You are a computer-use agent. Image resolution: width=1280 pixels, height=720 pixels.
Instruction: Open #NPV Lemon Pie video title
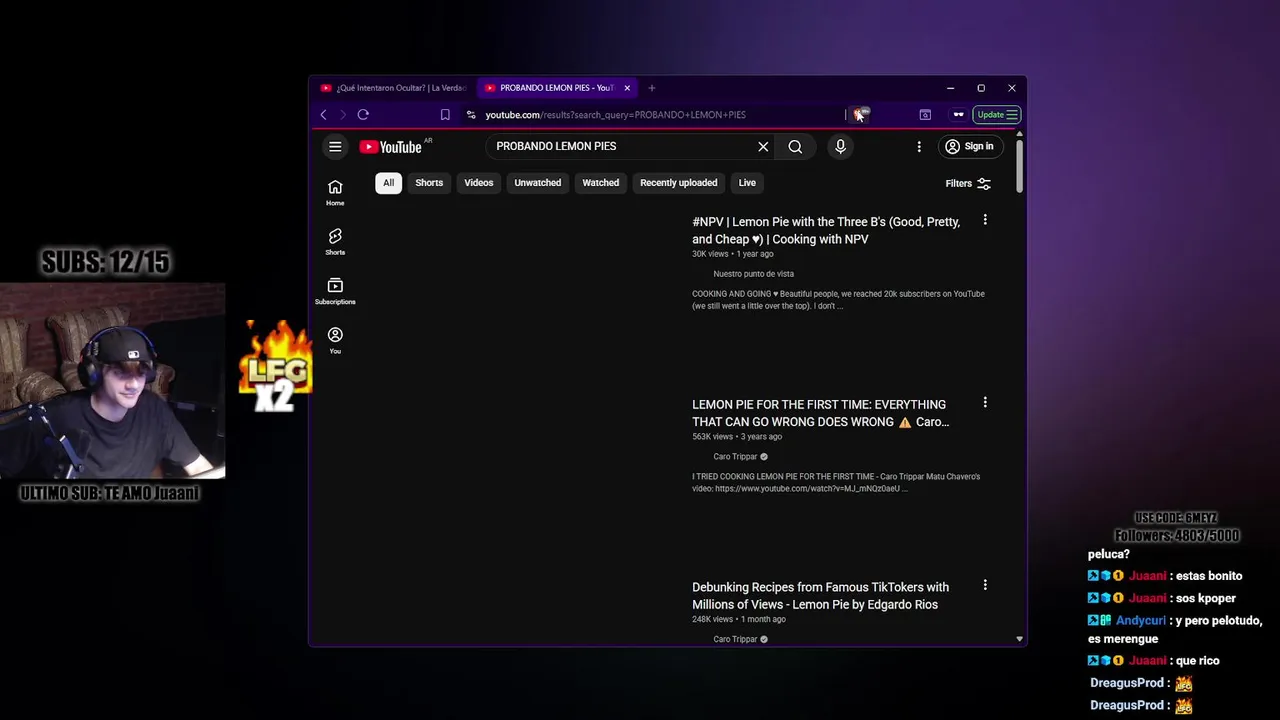(x=826, y=230)
